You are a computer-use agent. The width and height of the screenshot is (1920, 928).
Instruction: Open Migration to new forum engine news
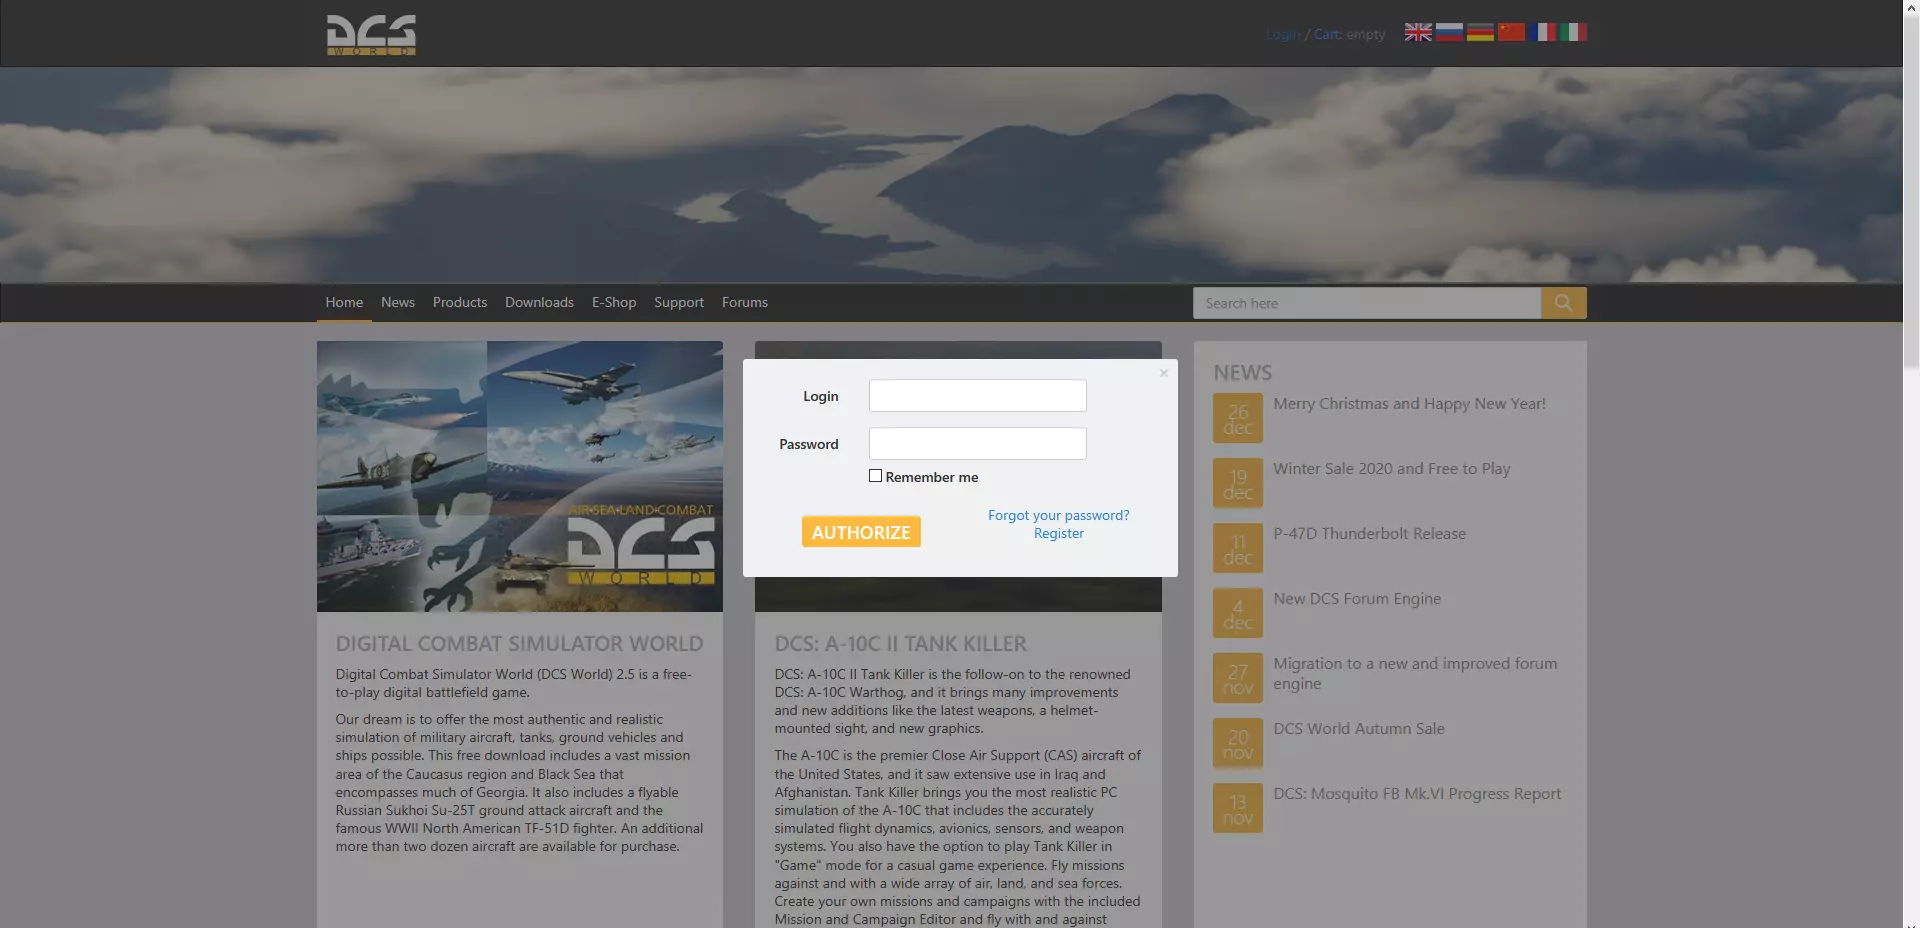pos(1415,674)
